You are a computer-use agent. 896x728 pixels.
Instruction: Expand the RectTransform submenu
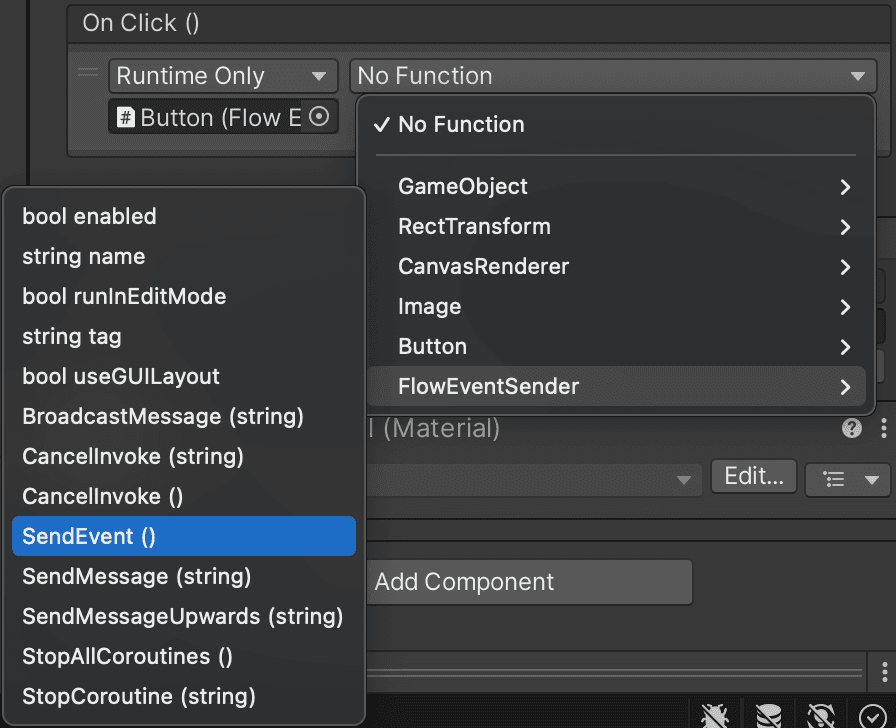(x=617, y=227)
